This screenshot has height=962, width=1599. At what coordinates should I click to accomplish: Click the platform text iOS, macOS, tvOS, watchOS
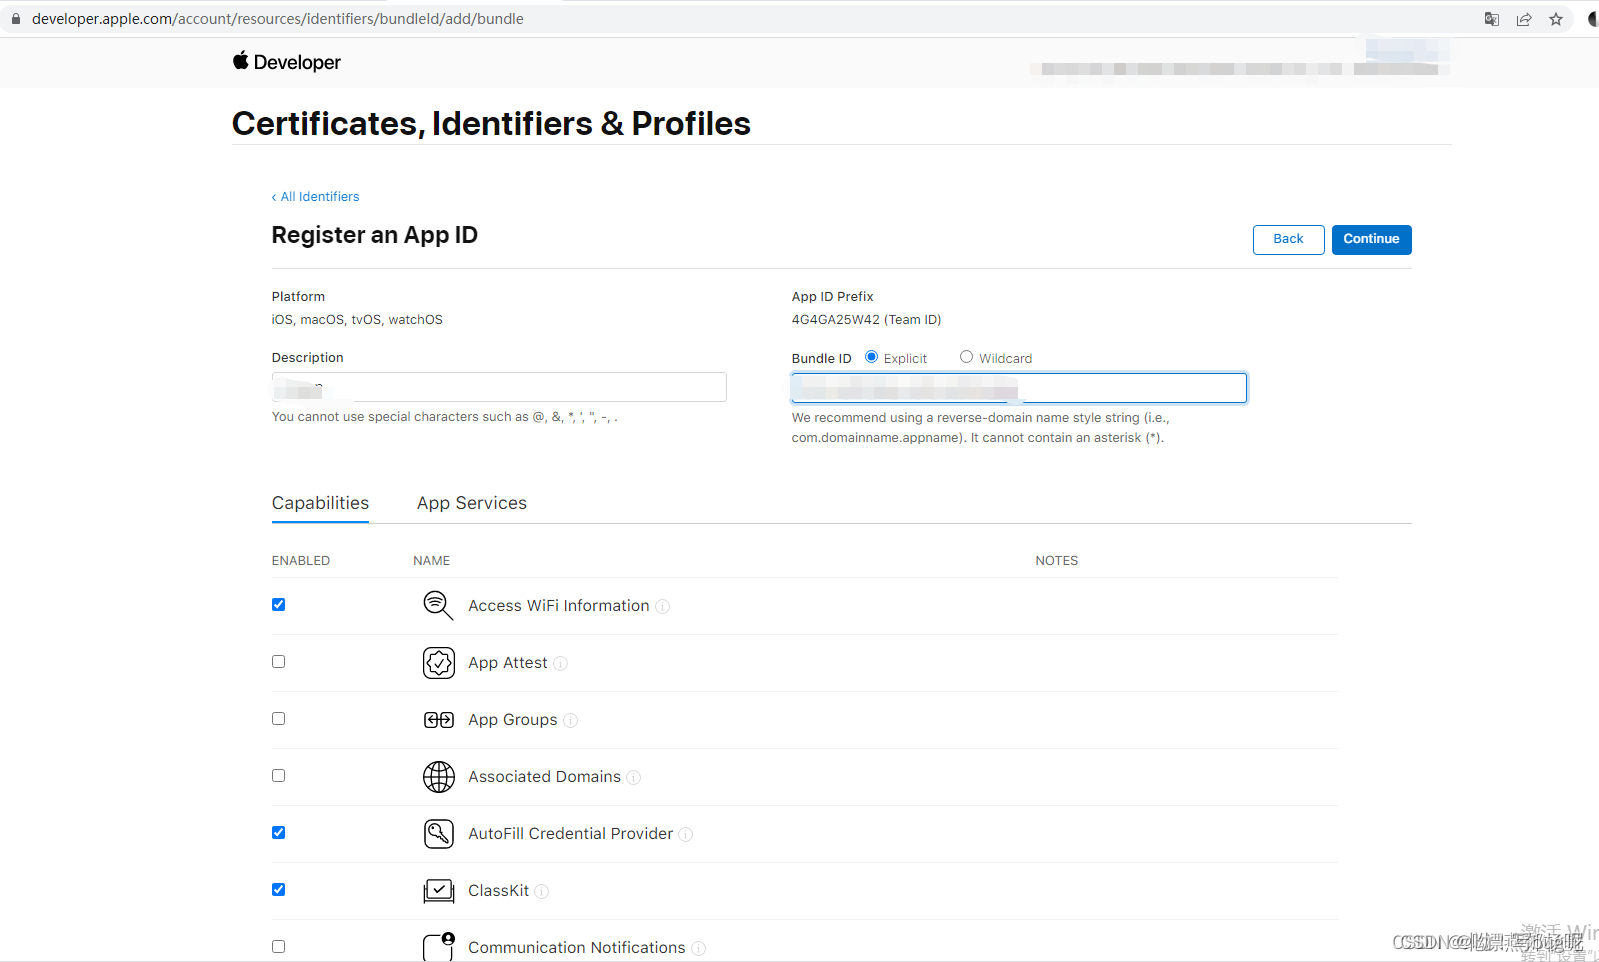coord(357,320)
